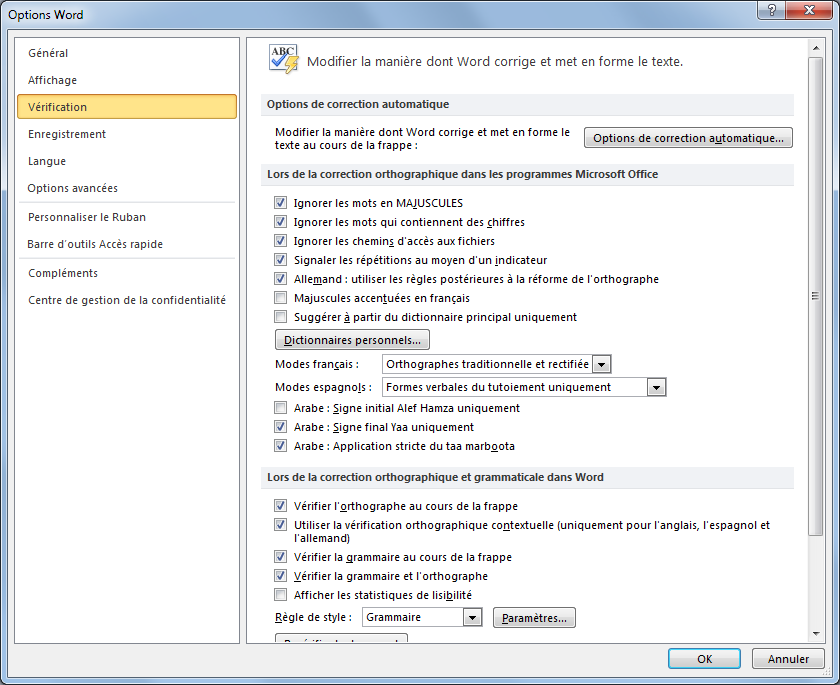The height and width of the screenshot is (685, 840).
Task: Click the Word grammar section heading
Action: tap(435, 477)
